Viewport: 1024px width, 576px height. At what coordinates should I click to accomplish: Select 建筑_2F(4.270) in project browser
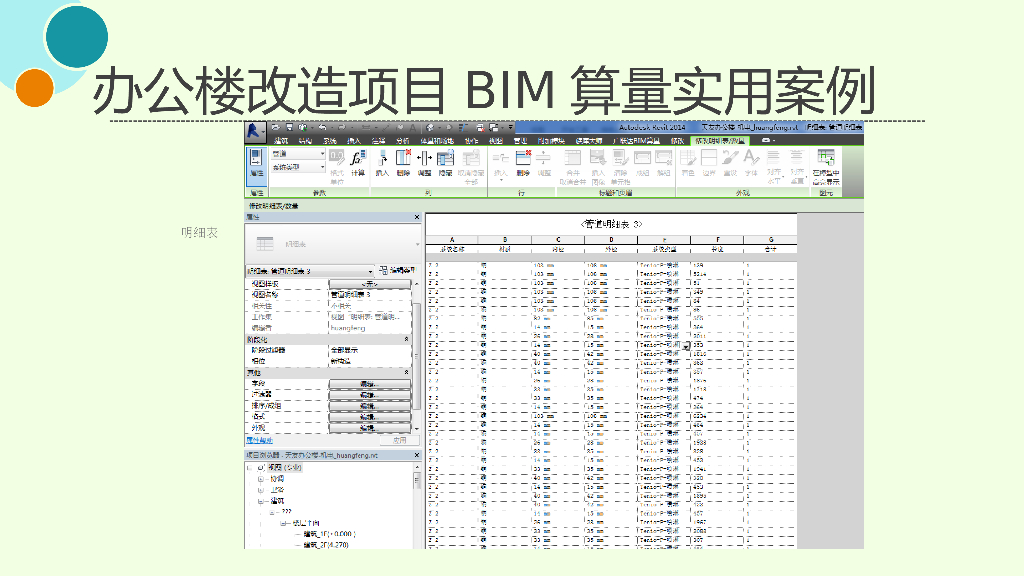pos(326,544)
